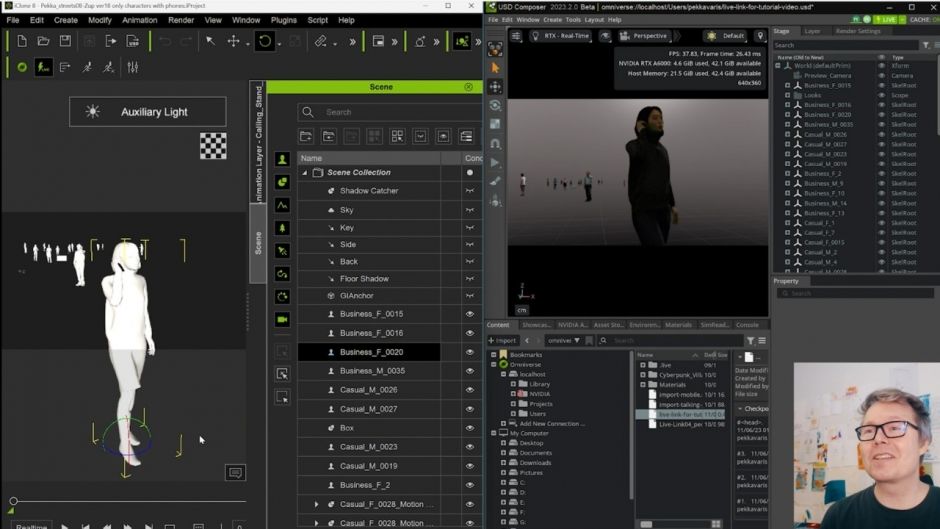The height and width of the screenshot is (529, 940).
Task: Open the Plugins menu in iClone
Action: coord(284,20)
